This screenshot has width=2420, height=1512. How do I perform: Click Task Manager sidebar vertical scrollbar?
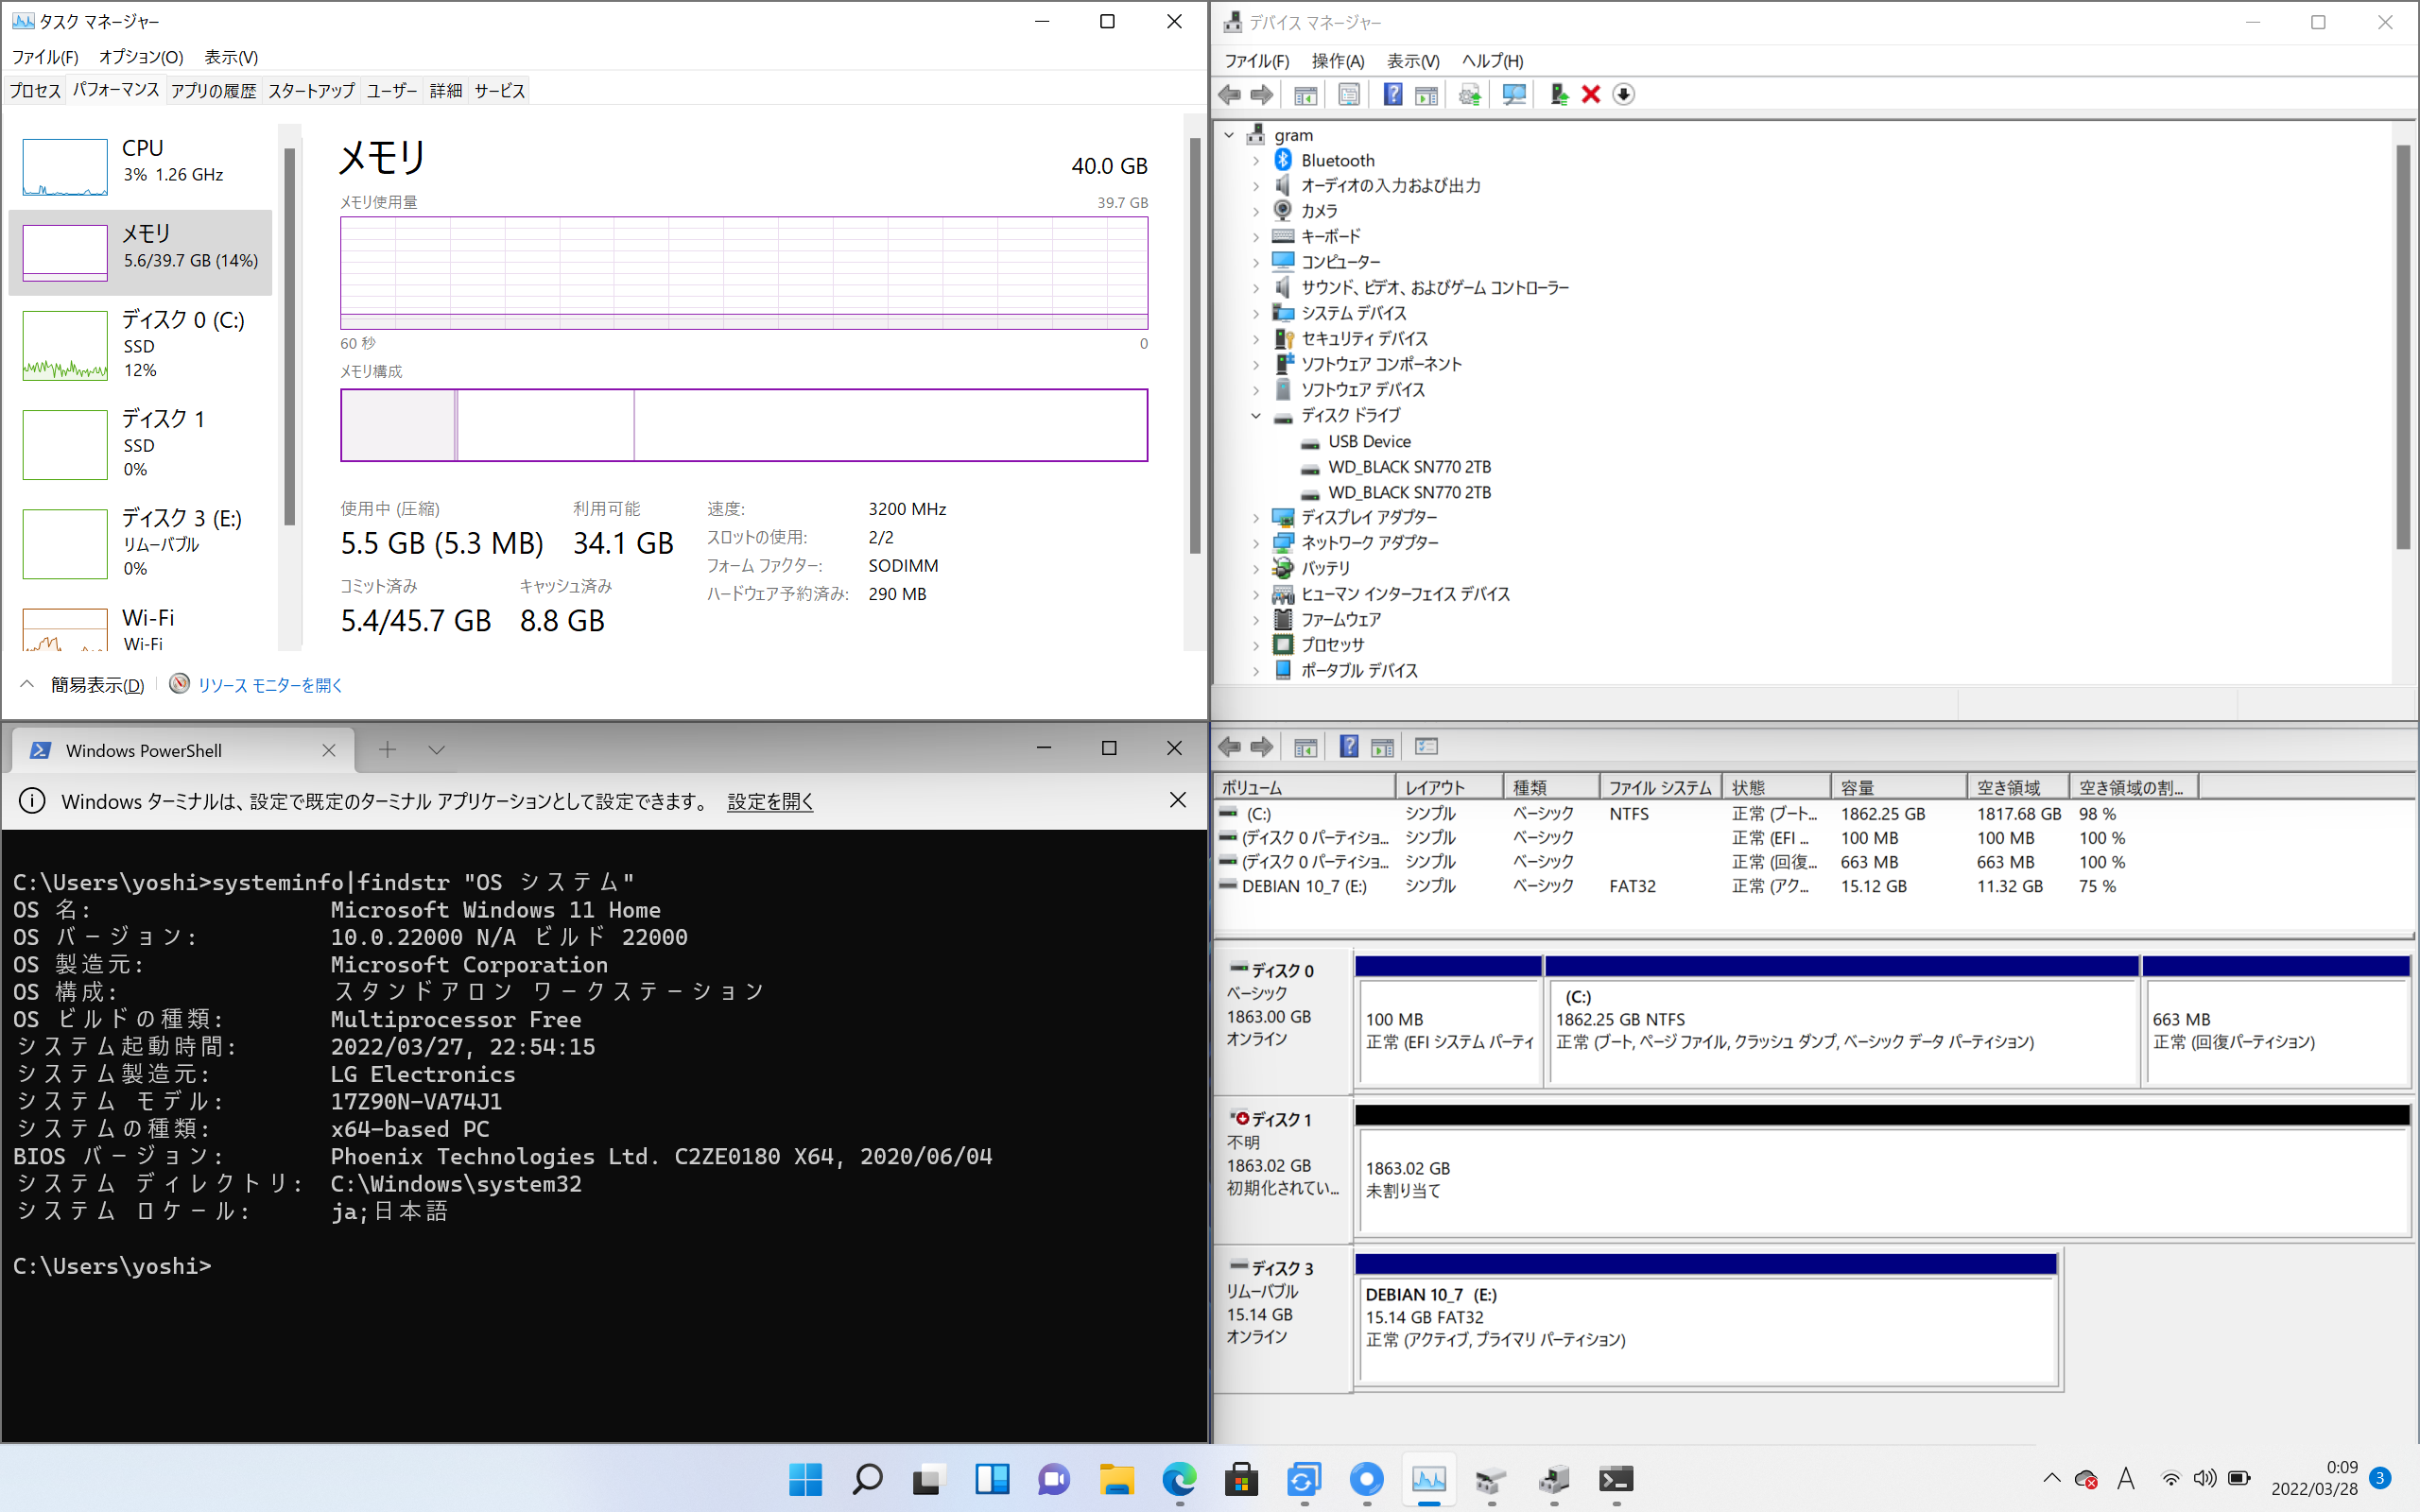point(289,336)
